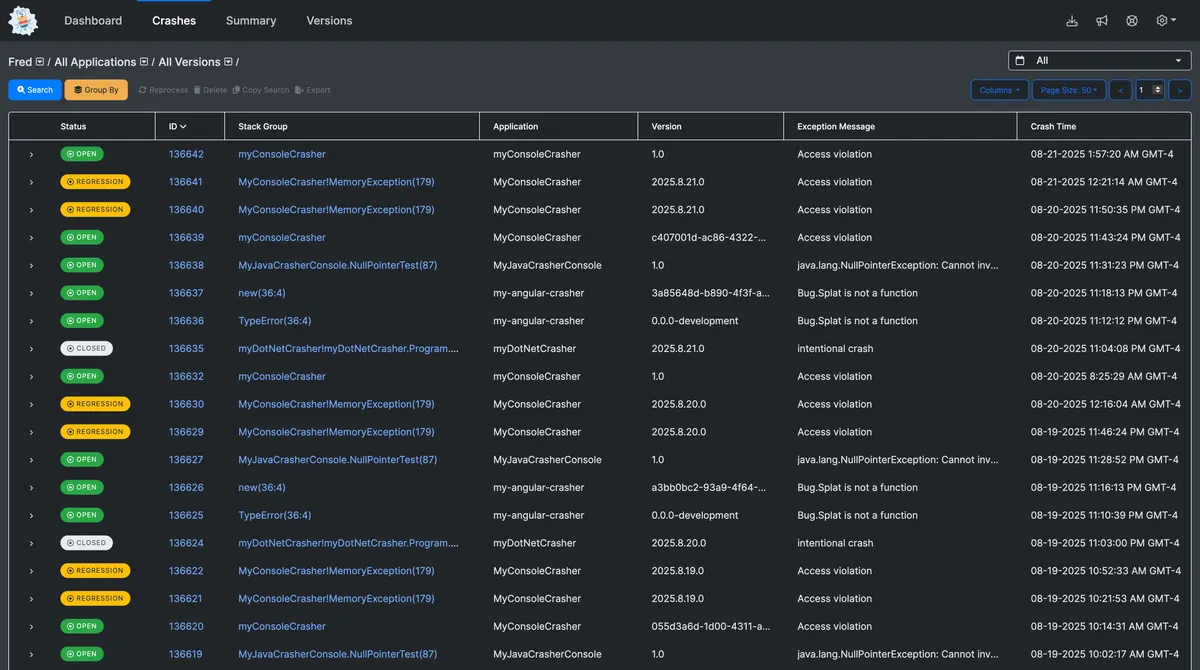Viewport: 1200px width, 670px height.
Task: Open stack group link of crash 136635
Action: point(349,349)
